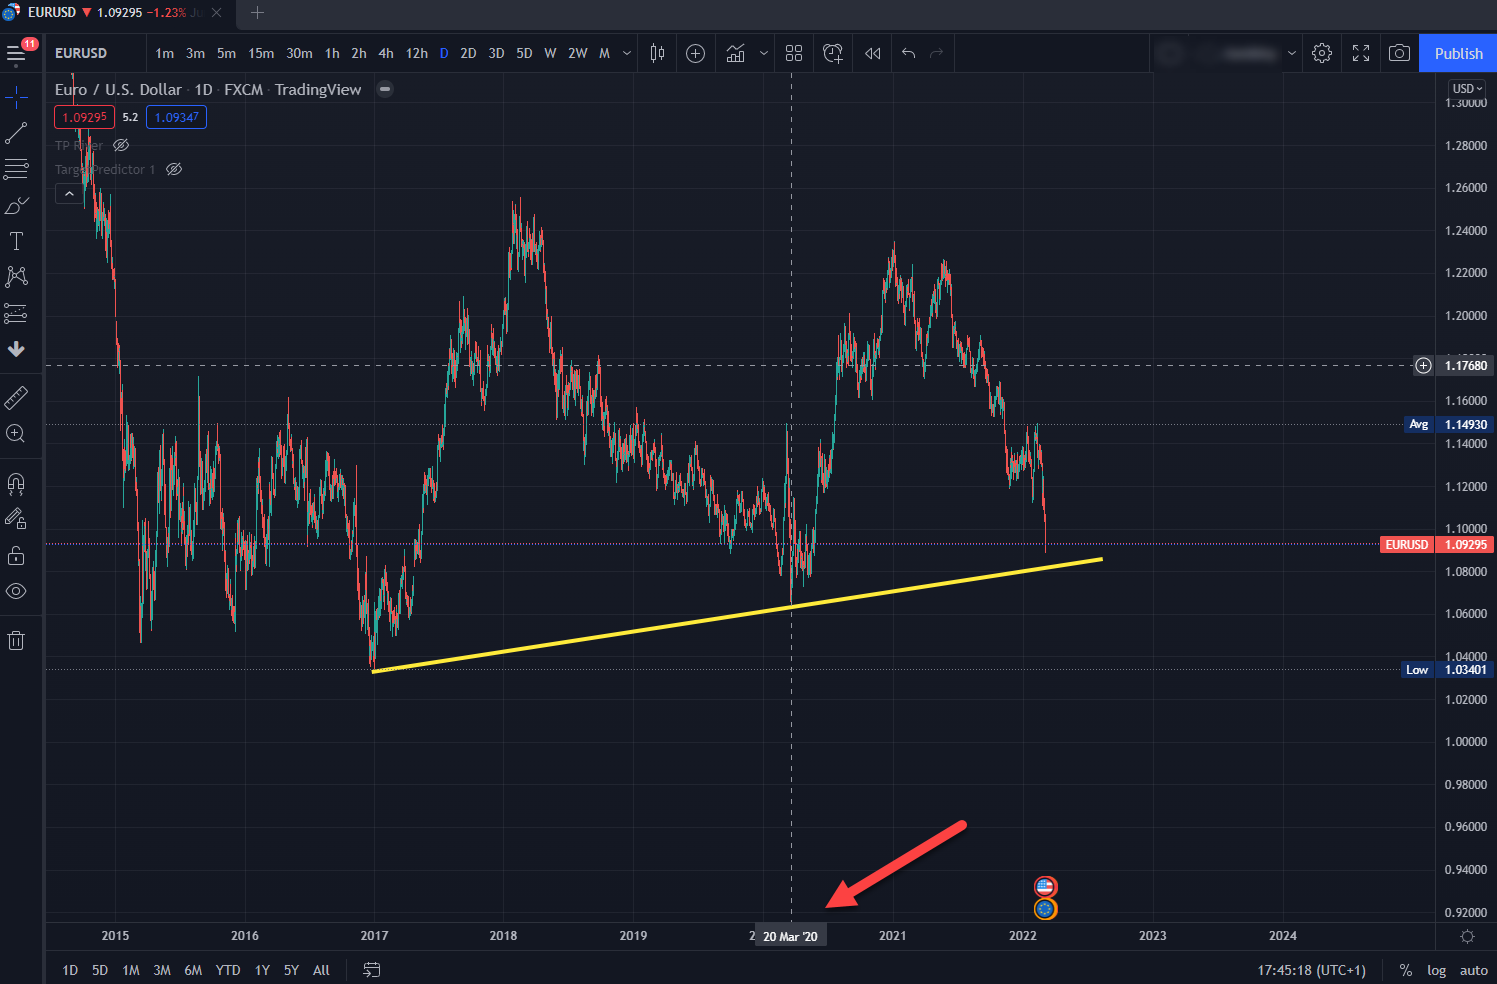Switch to the 15m timeframe

[261, 53]
